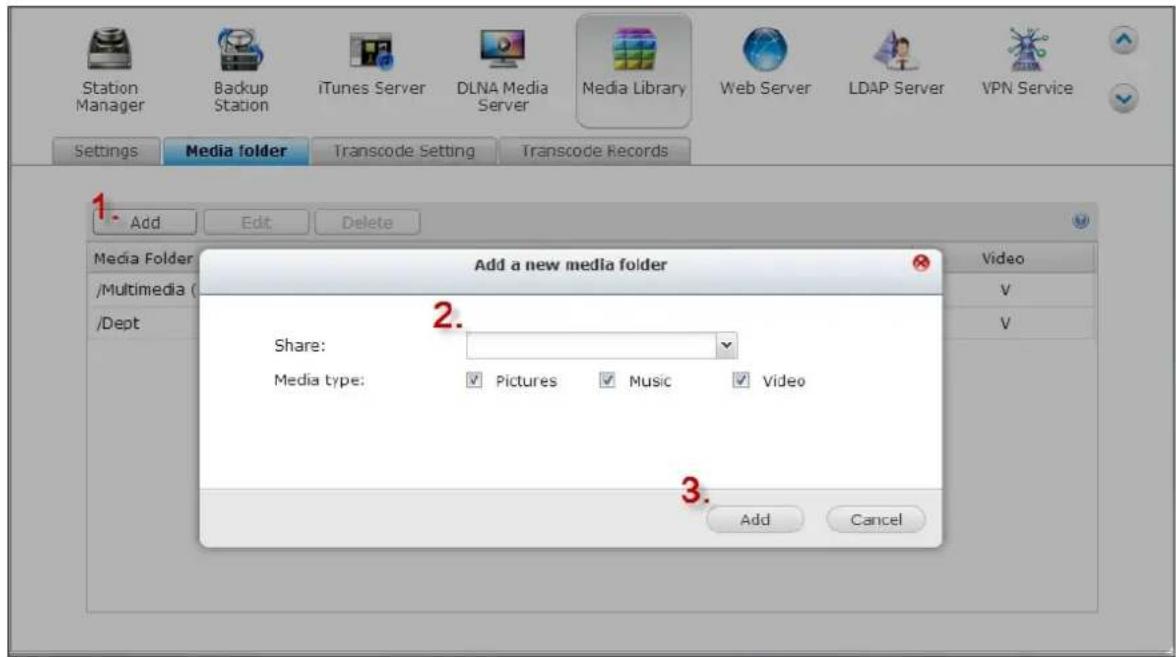This screenshot has height=657, width=1176.
Task: Click the Add button in the dialog
Action: [x=754, y=519]
